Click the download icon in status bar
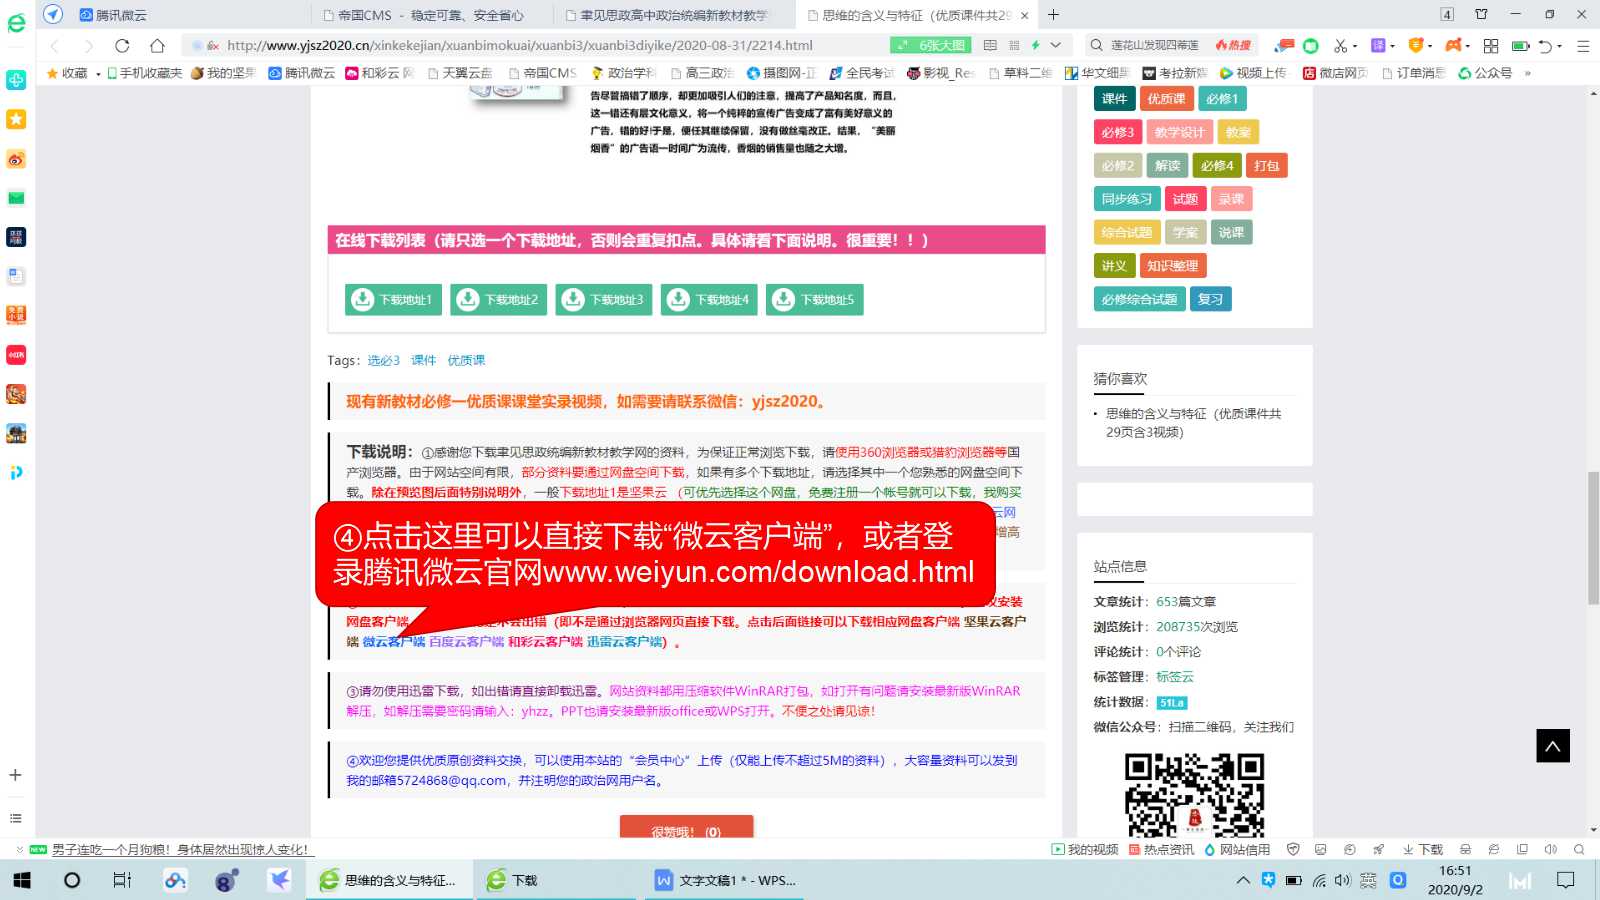This screenshot has height=900, width=1600. click(x=1422, y=849)
